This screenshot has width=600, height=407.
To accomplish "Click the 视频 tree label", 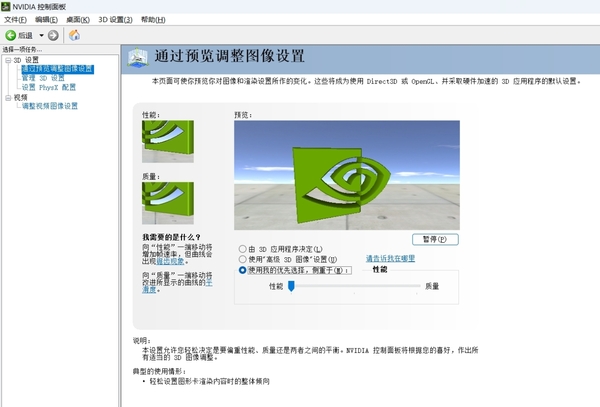I will [x=20, y=98].
